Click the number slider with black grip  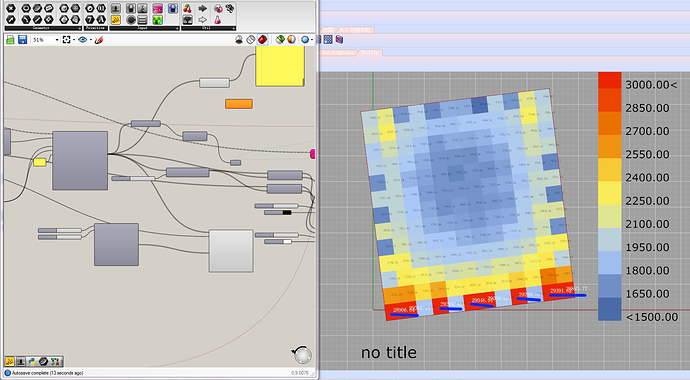(278, 213)
